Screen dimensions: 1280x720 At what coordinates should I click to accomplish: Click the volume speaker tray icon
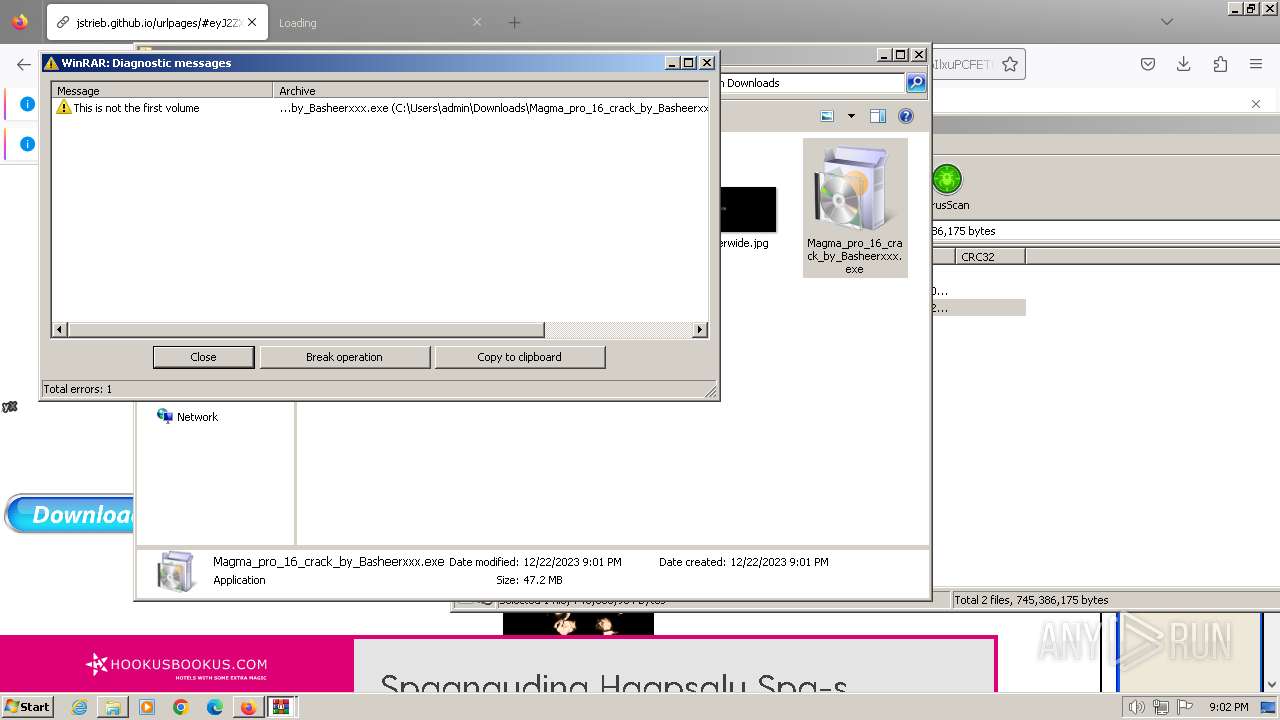coord(1136,707)
